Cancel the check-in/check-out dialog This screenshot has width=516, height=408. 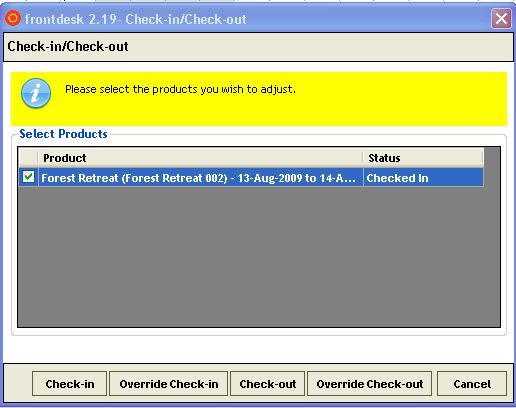click(x=472, y=384)
